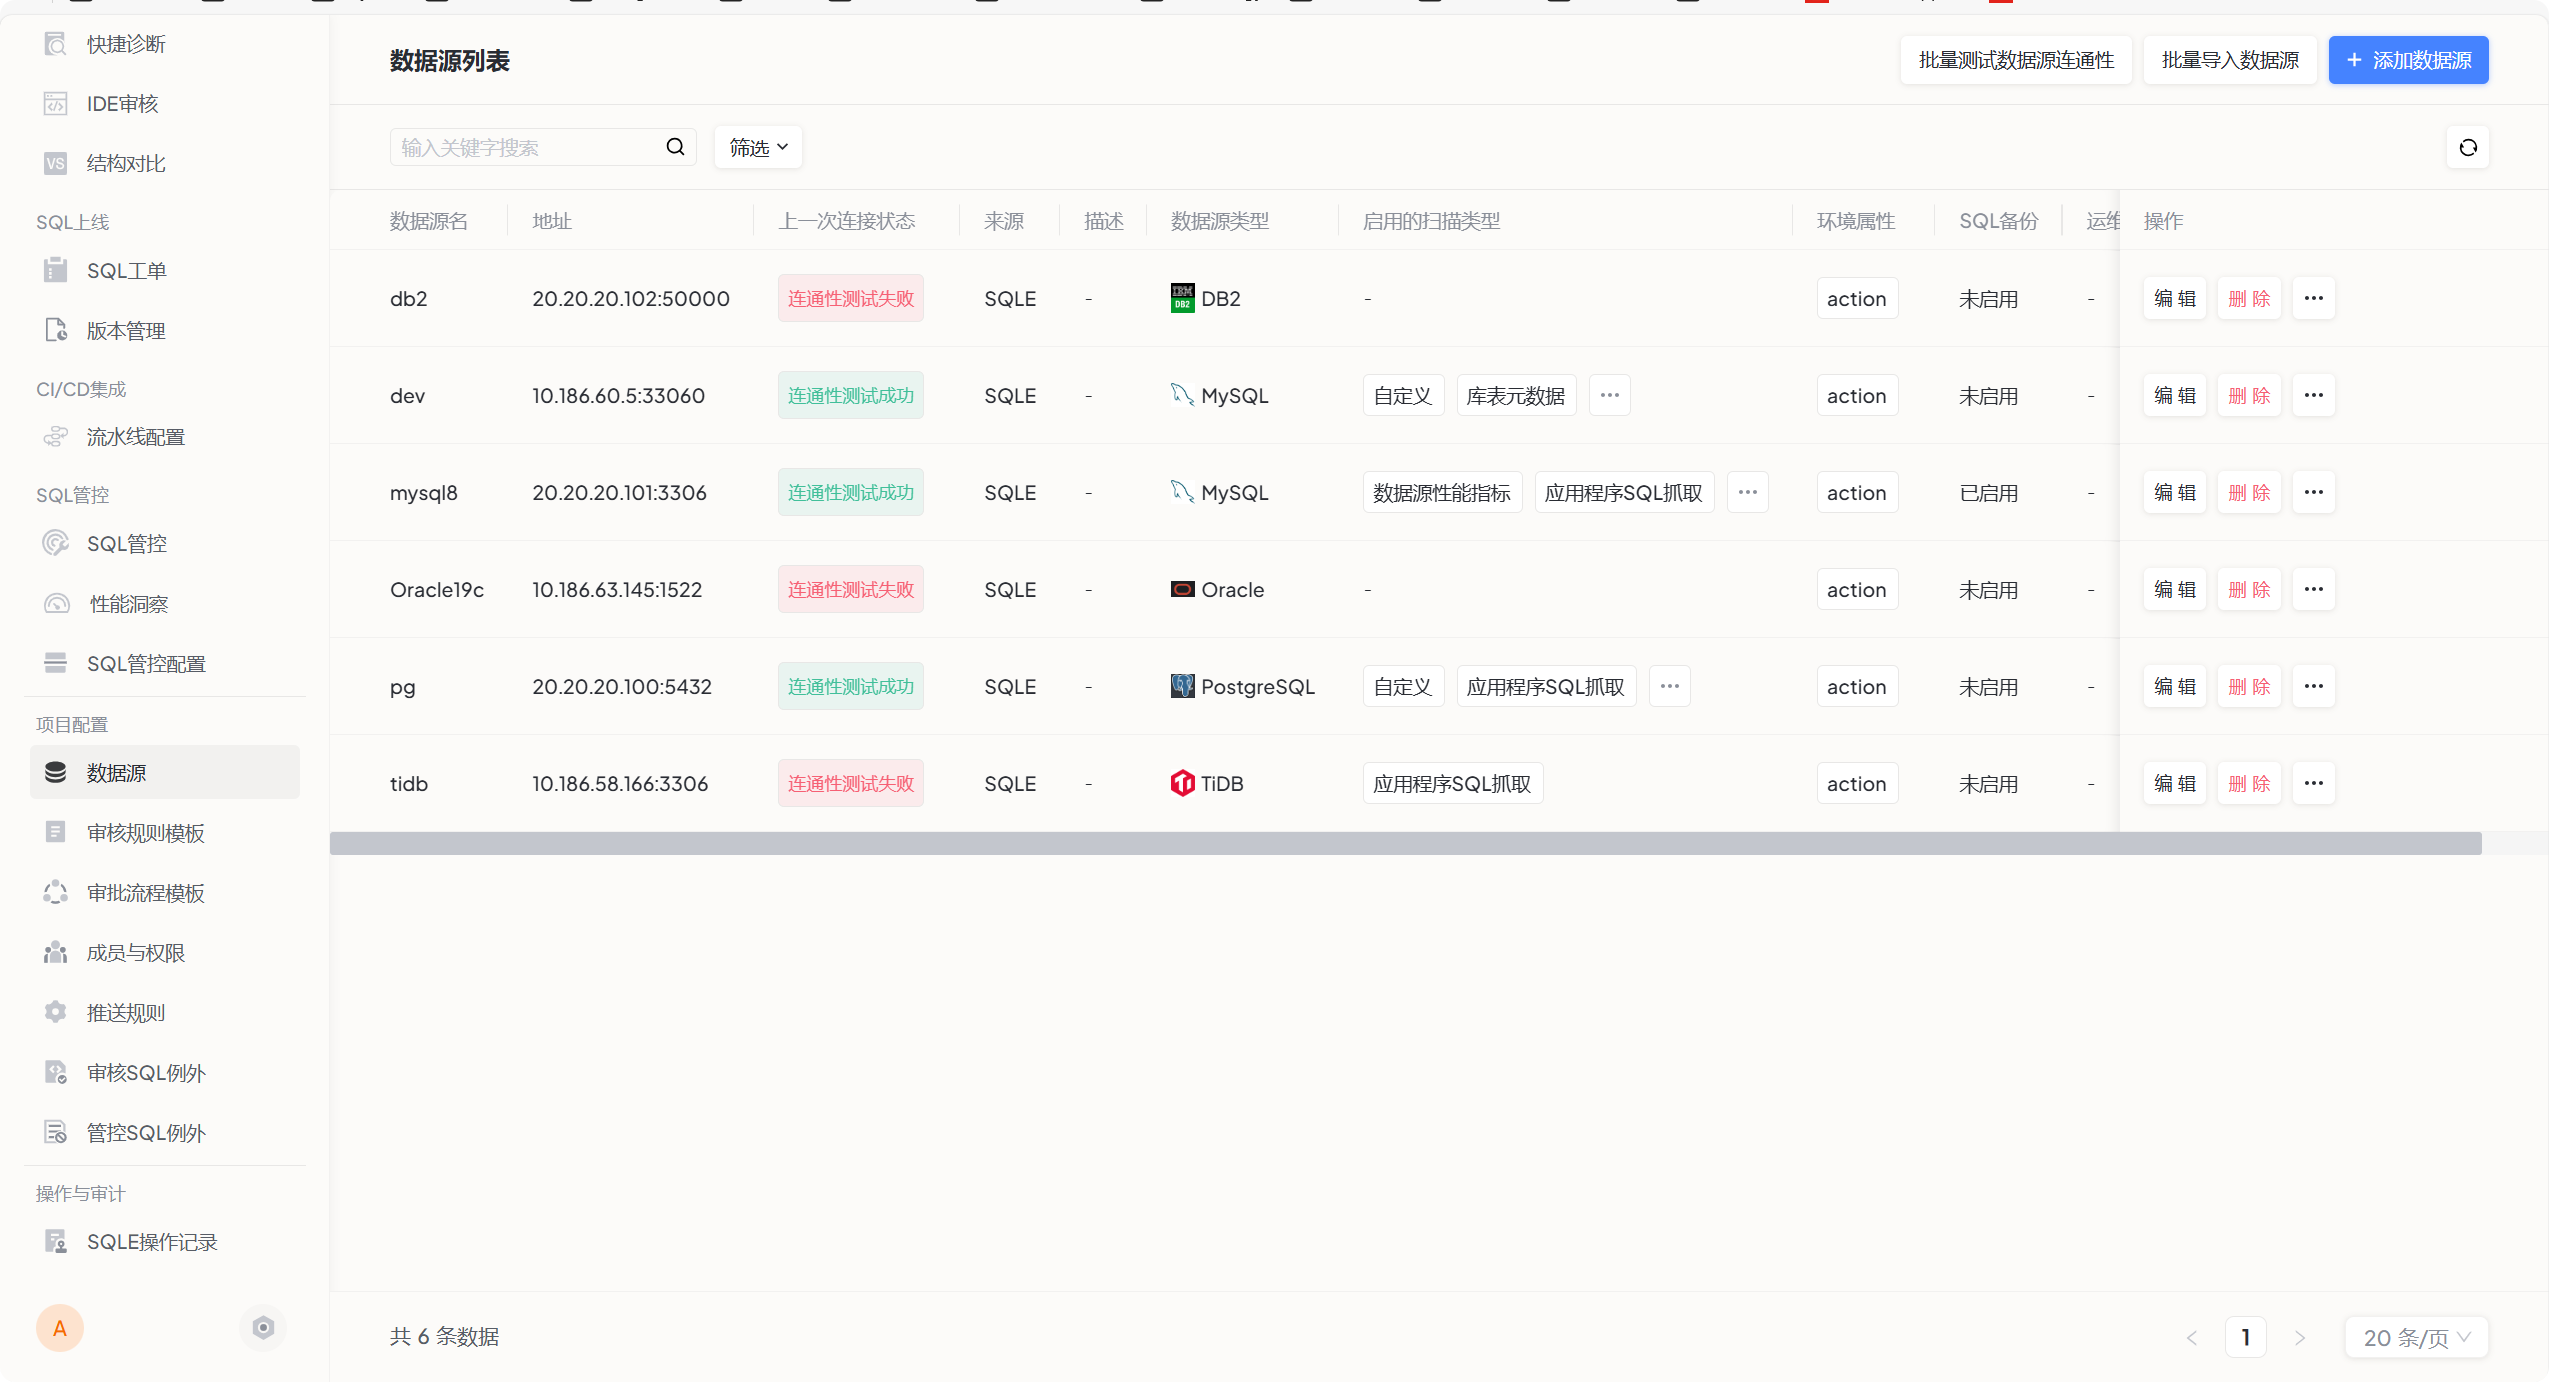This screenshot has width=2549, height=1382.
Task: Open more actions for Oracle19c row
Action: (x=2314, y=589)
